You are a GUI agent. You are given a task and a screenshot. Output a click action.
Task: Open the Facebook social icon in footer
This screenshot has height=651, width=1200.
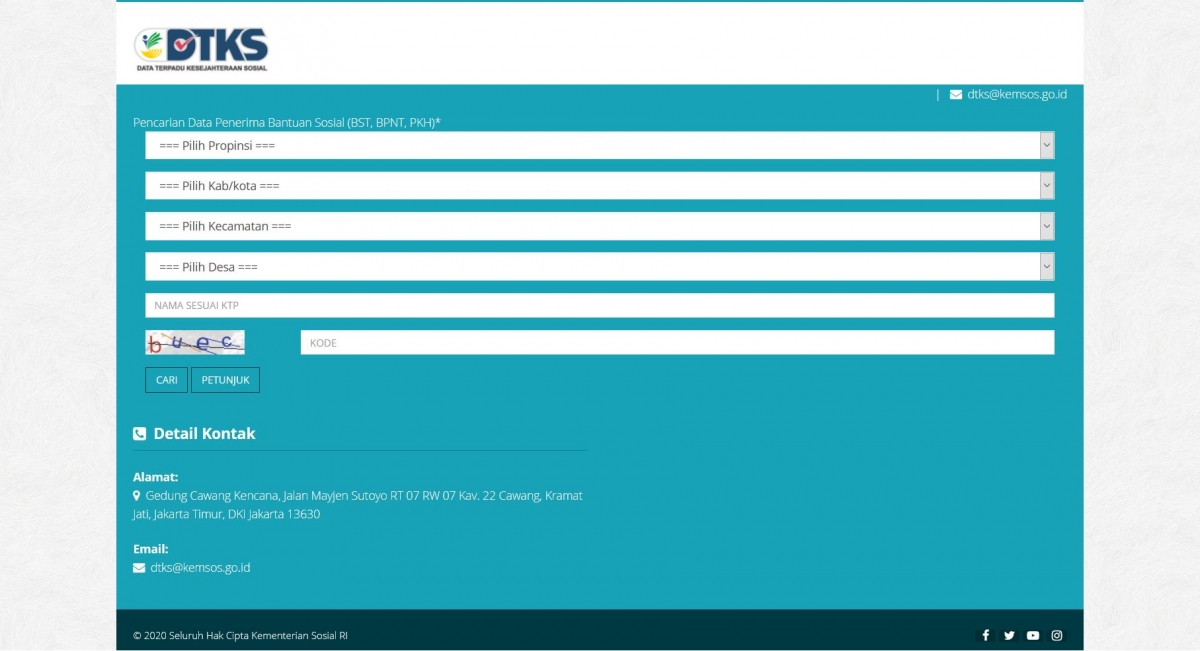(x=985, y=635)
